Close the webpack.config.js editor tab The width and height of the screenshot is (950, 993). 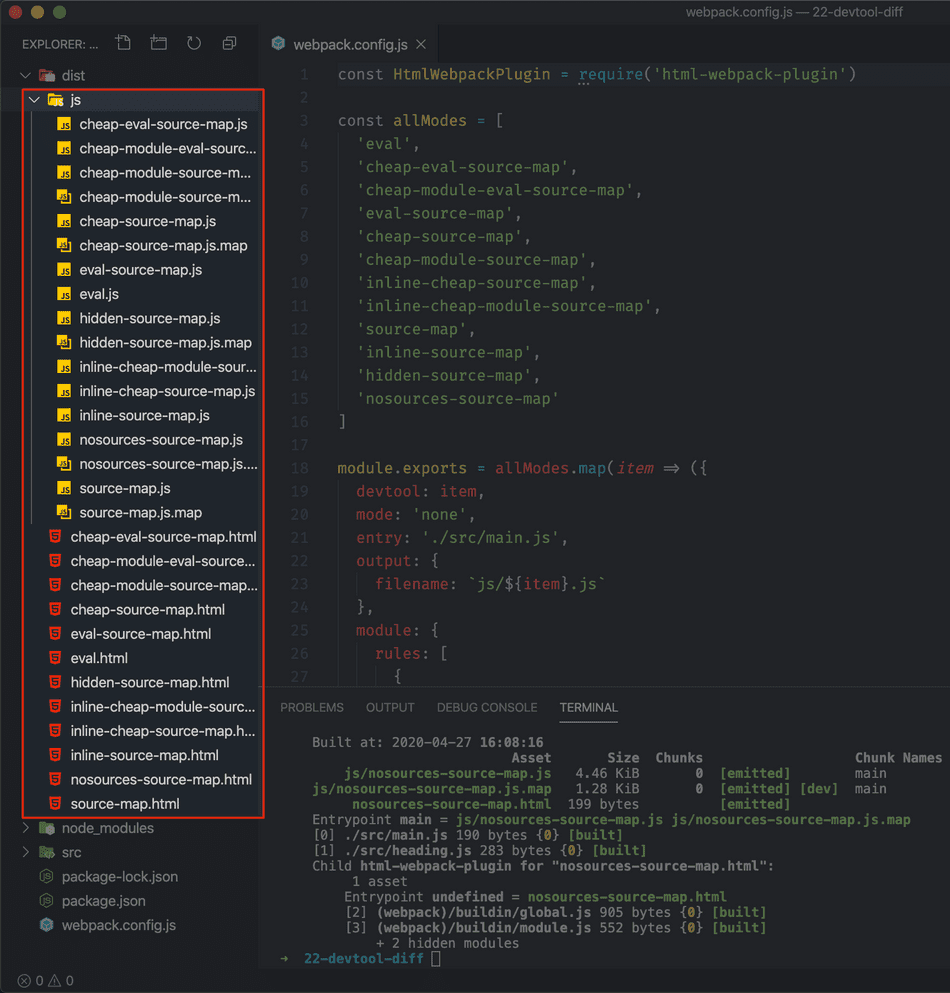click(421, 44)
